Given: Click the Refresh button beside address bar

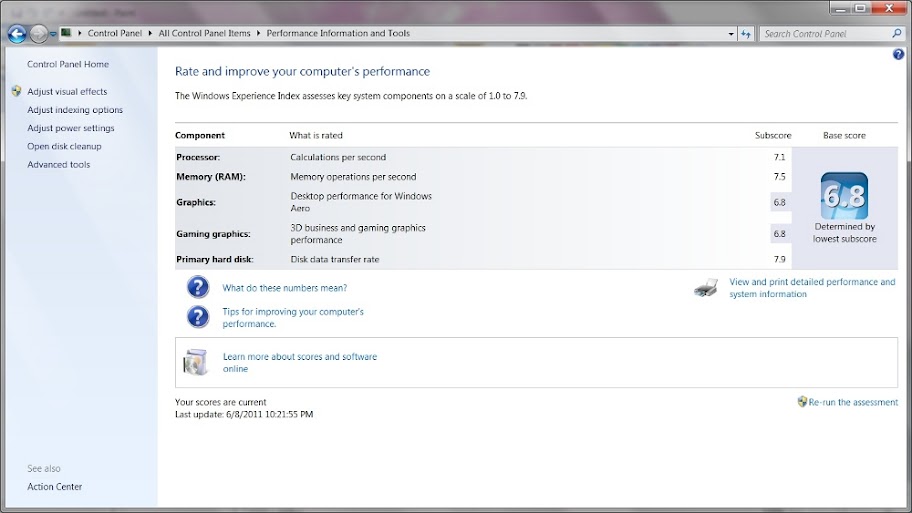Looking at the screenshot, I should tap(746, 34).
